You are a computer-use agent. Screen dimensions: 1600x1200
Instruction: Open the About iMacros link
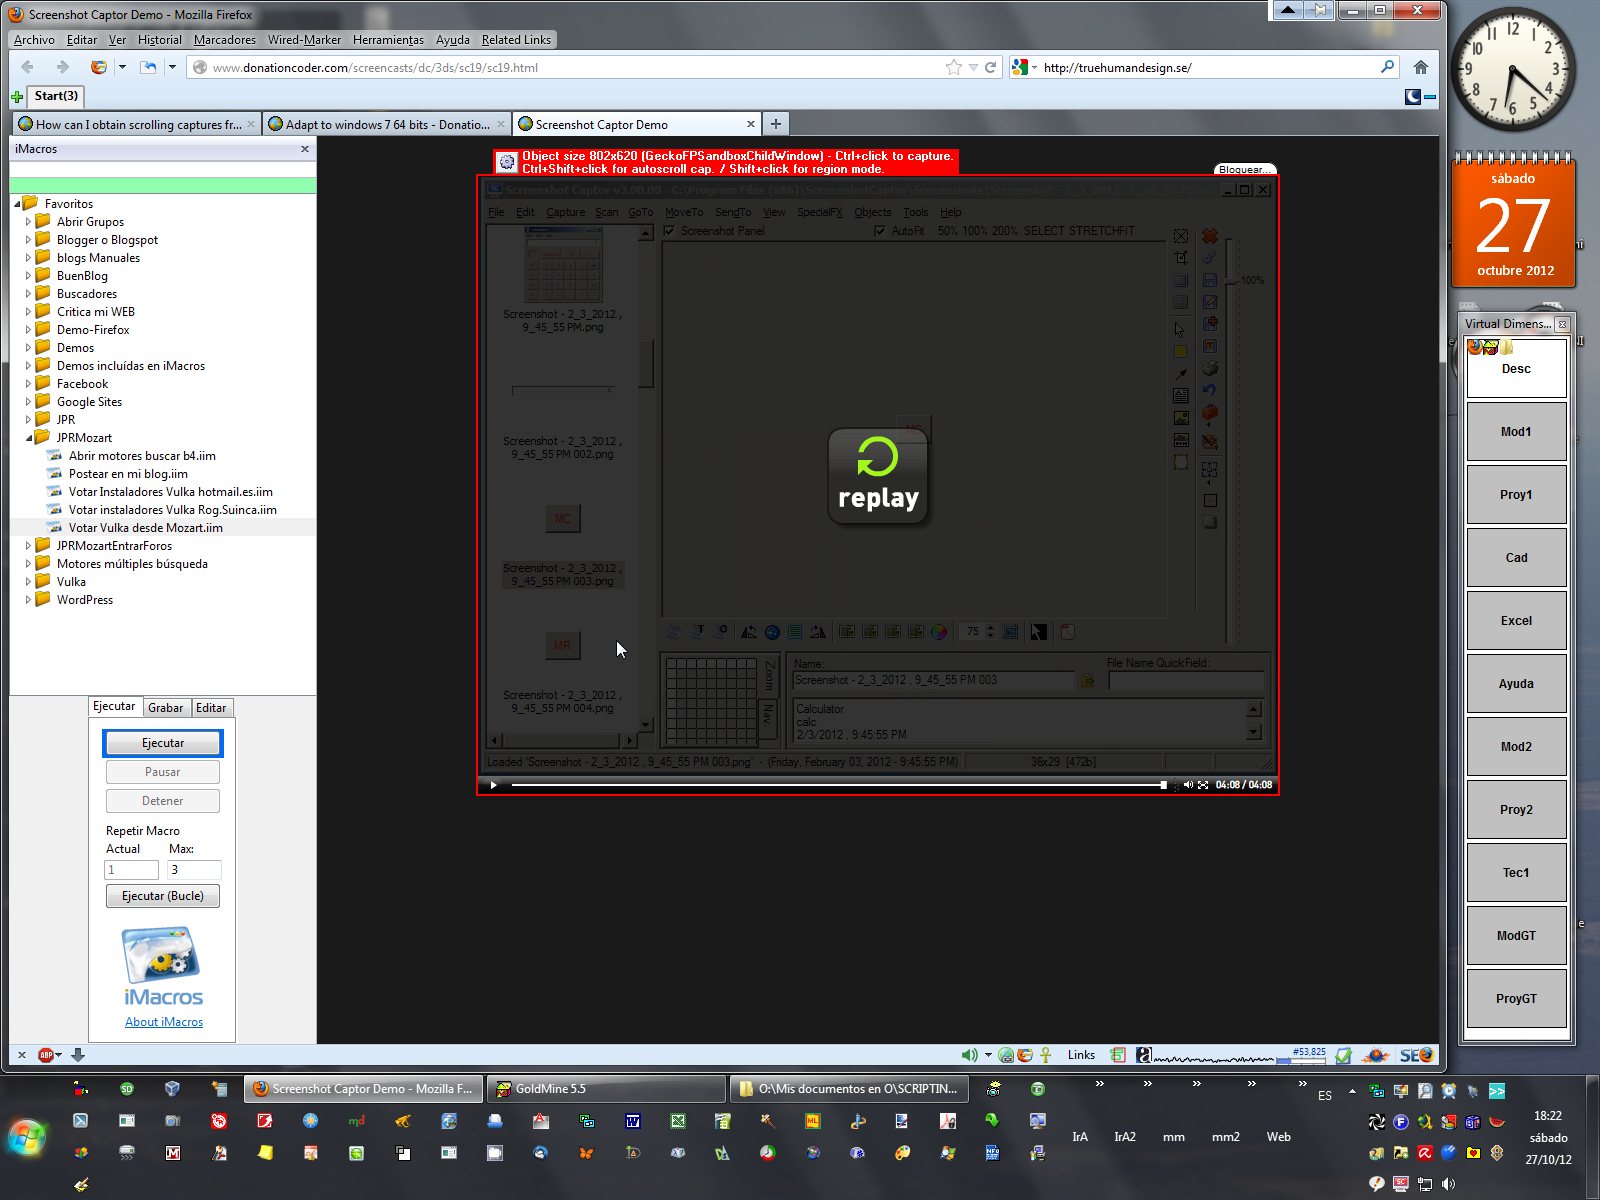click(164, 1022)
